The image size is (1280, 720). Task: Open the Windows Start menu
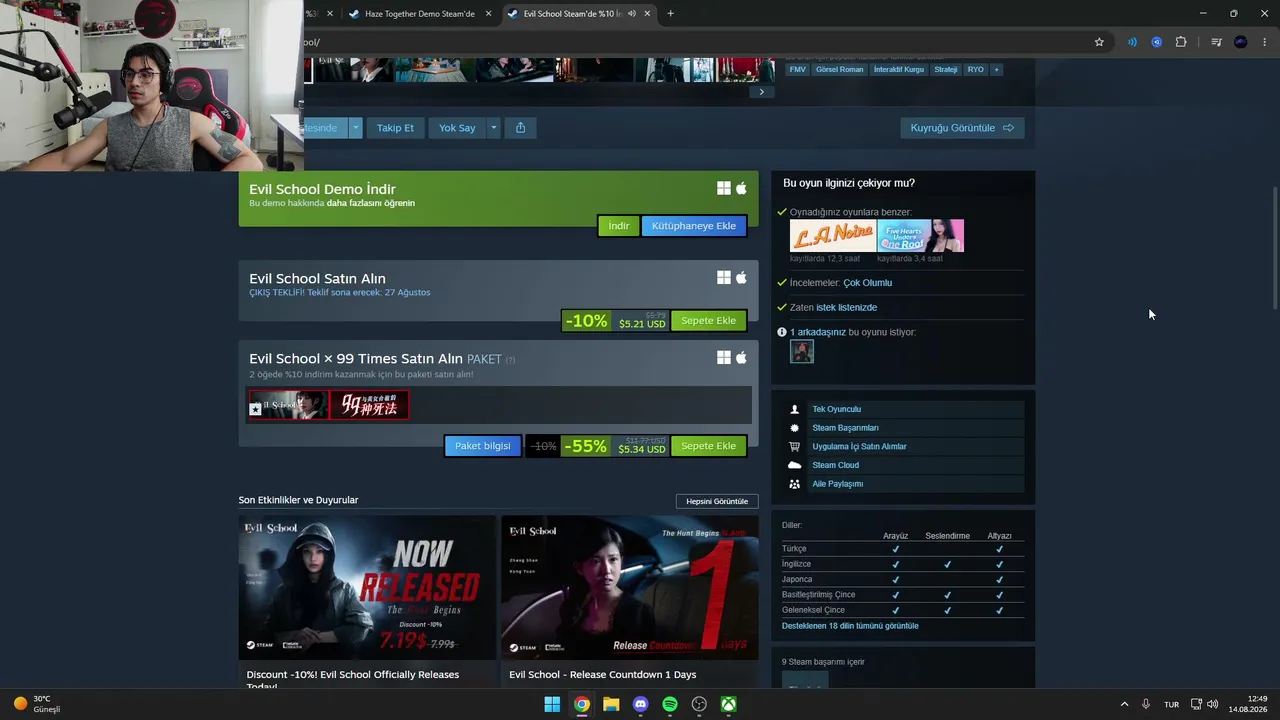point(552,704)
